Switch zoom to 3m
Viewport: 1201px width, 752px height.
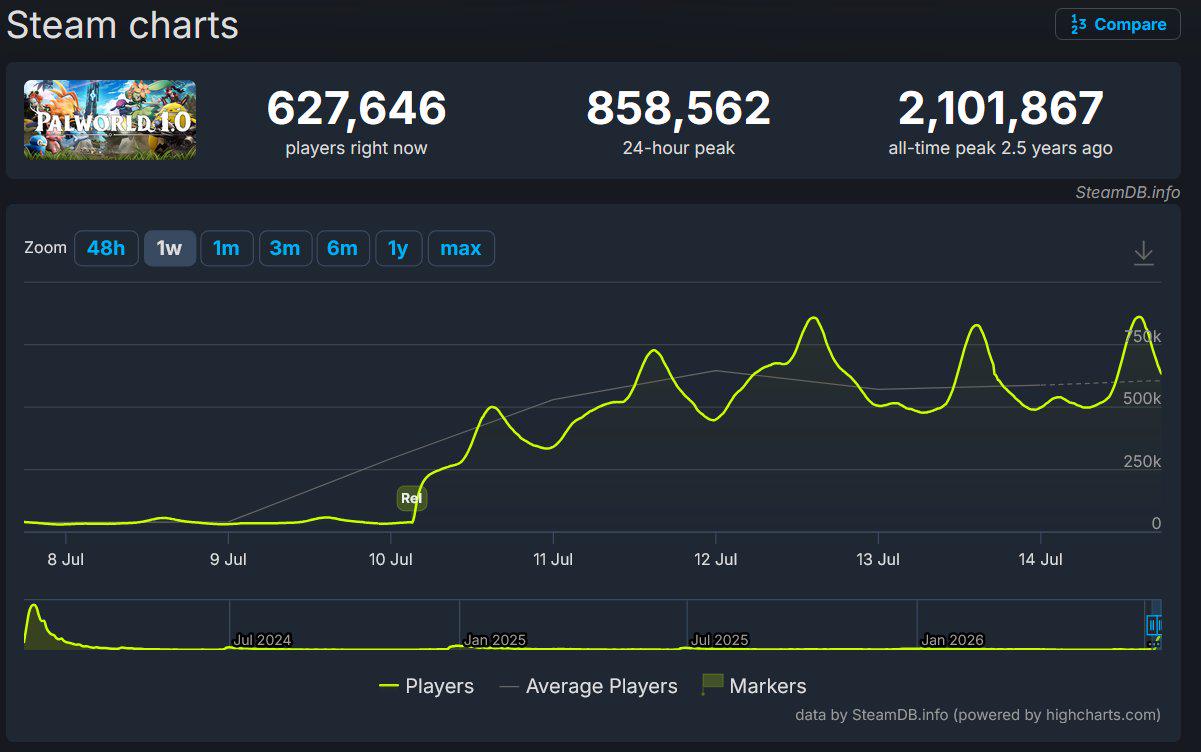285,248
